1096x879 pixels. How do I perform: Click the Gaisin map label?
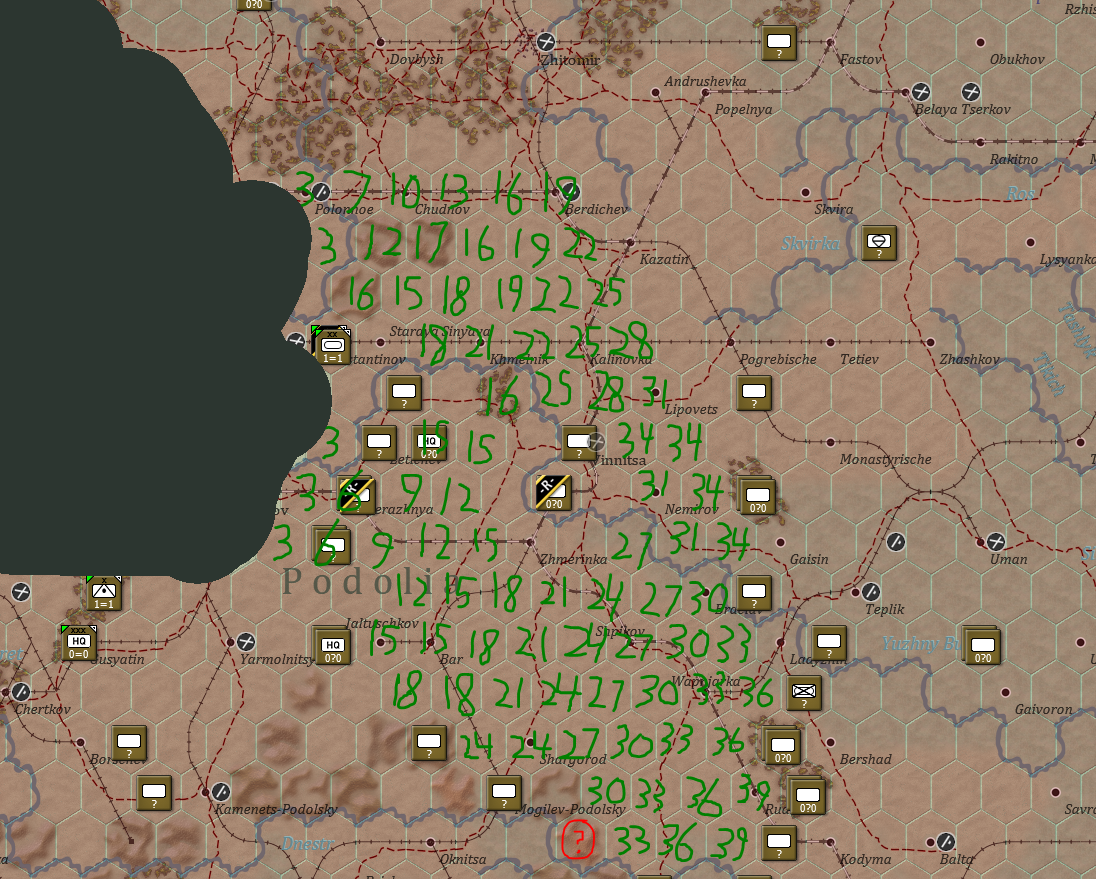click(809, 559)
